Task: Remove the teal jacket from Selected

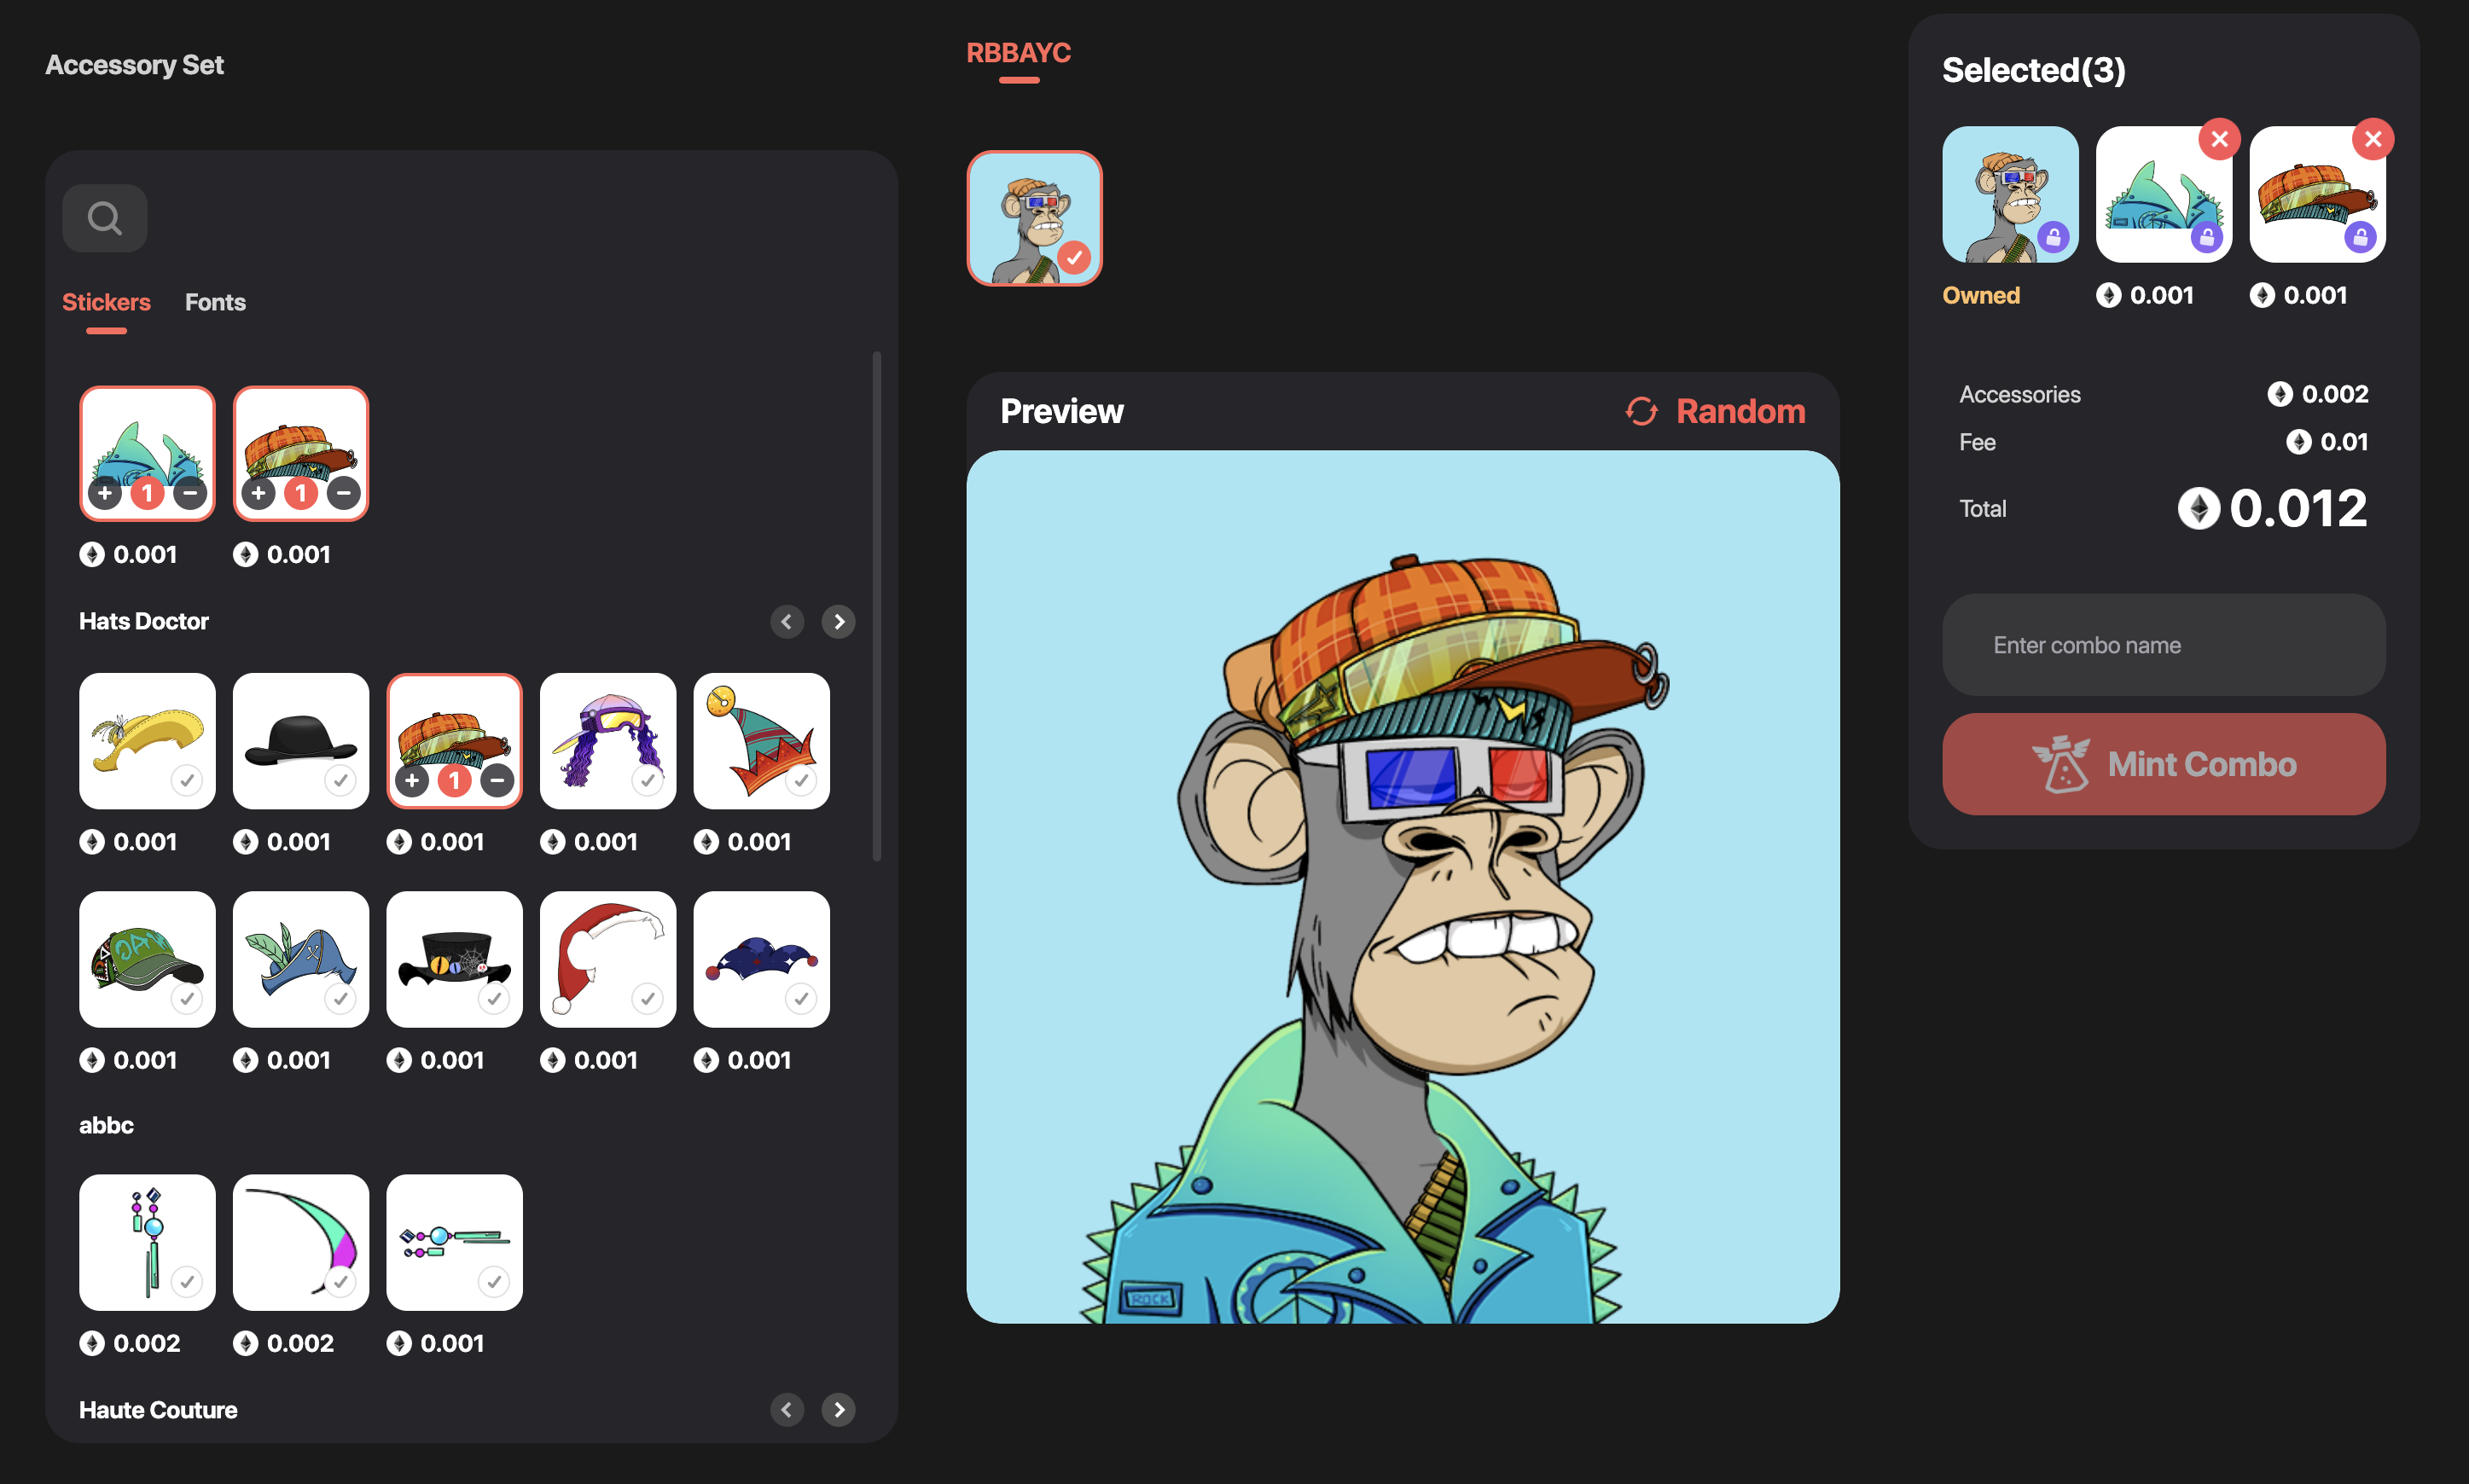Action: 2218,139
